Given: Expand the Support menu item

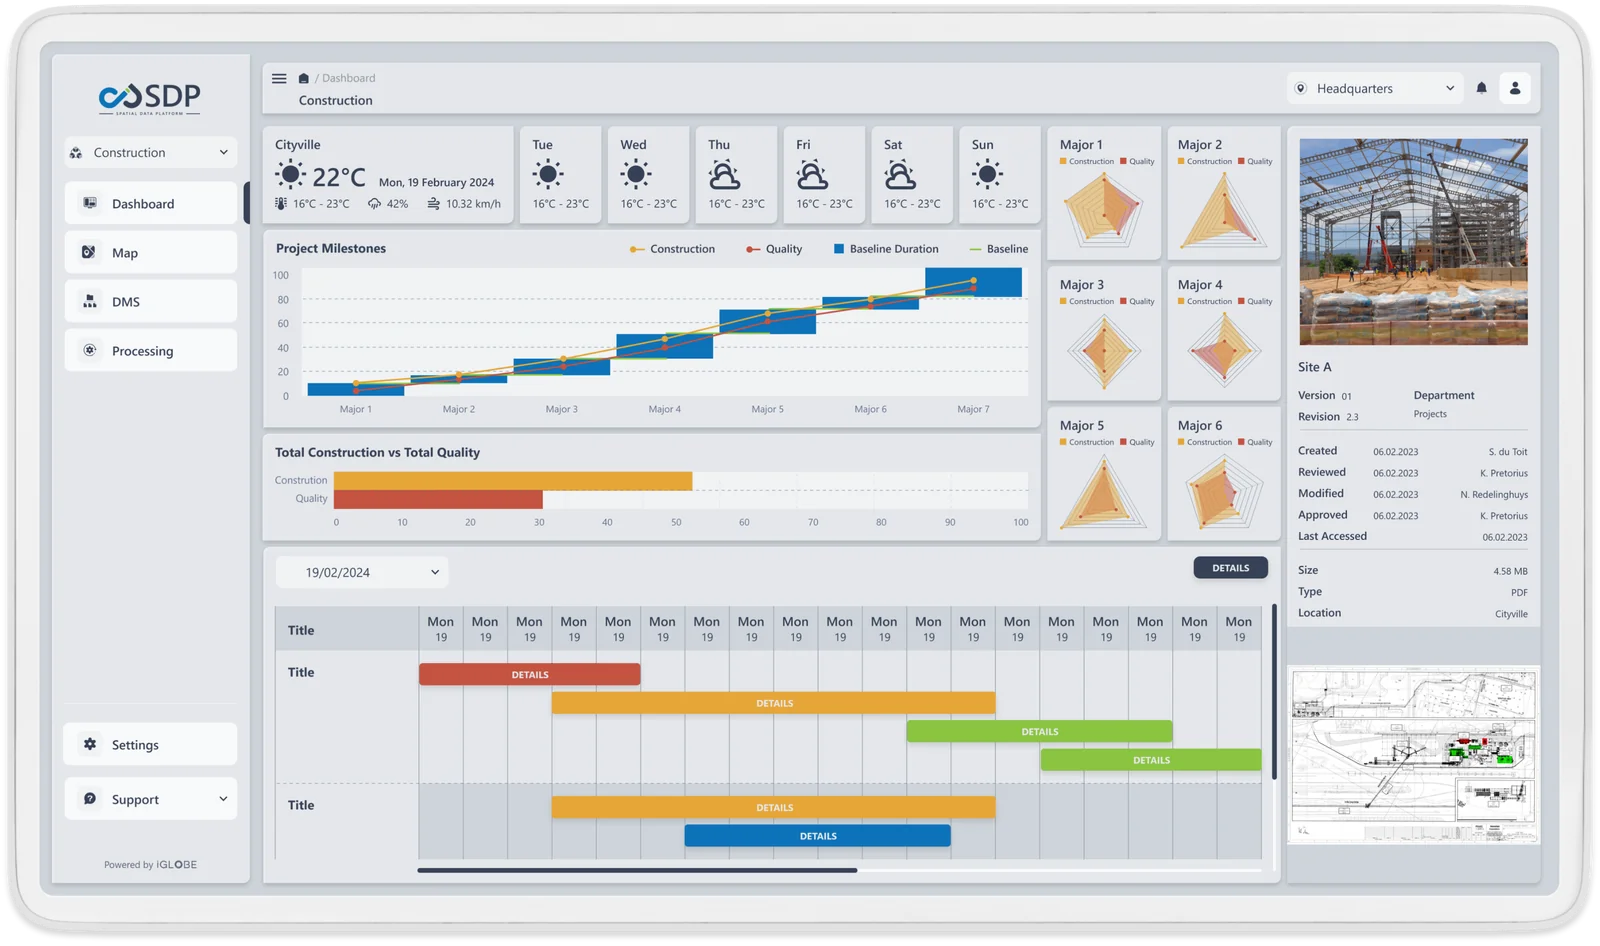Looking at the screenshot, I should tap(151, 799).
